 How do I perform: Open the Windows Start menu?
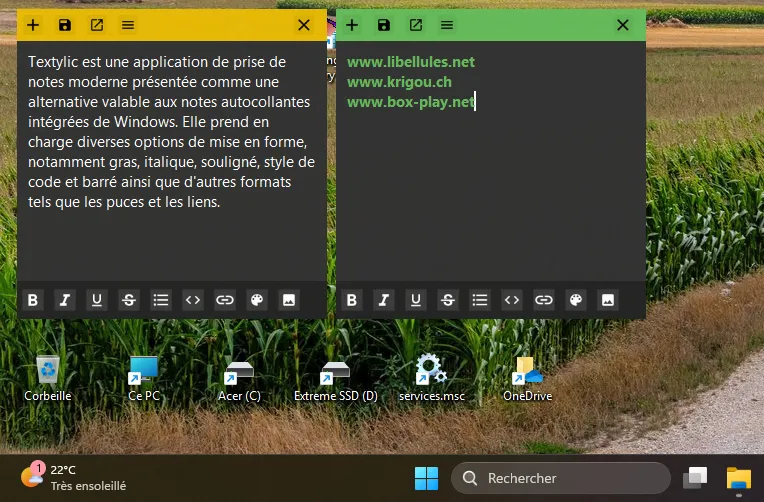coord(426,478)
